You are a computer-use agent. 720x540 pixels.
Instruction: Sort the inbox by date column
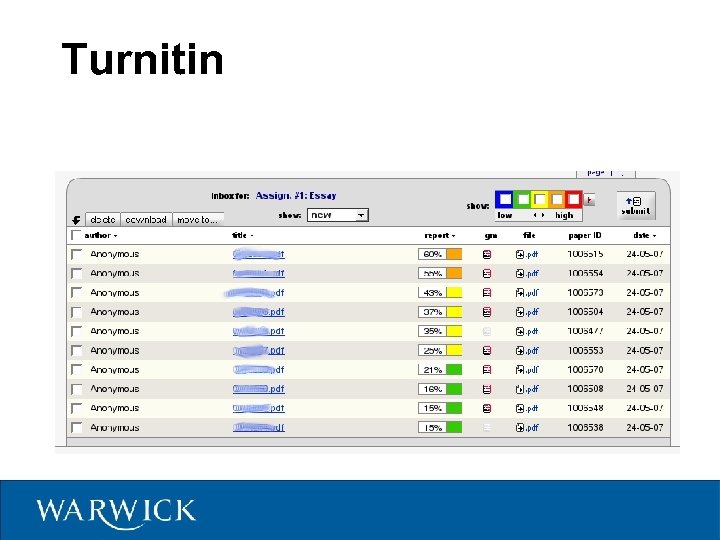[x=644, y=235]
